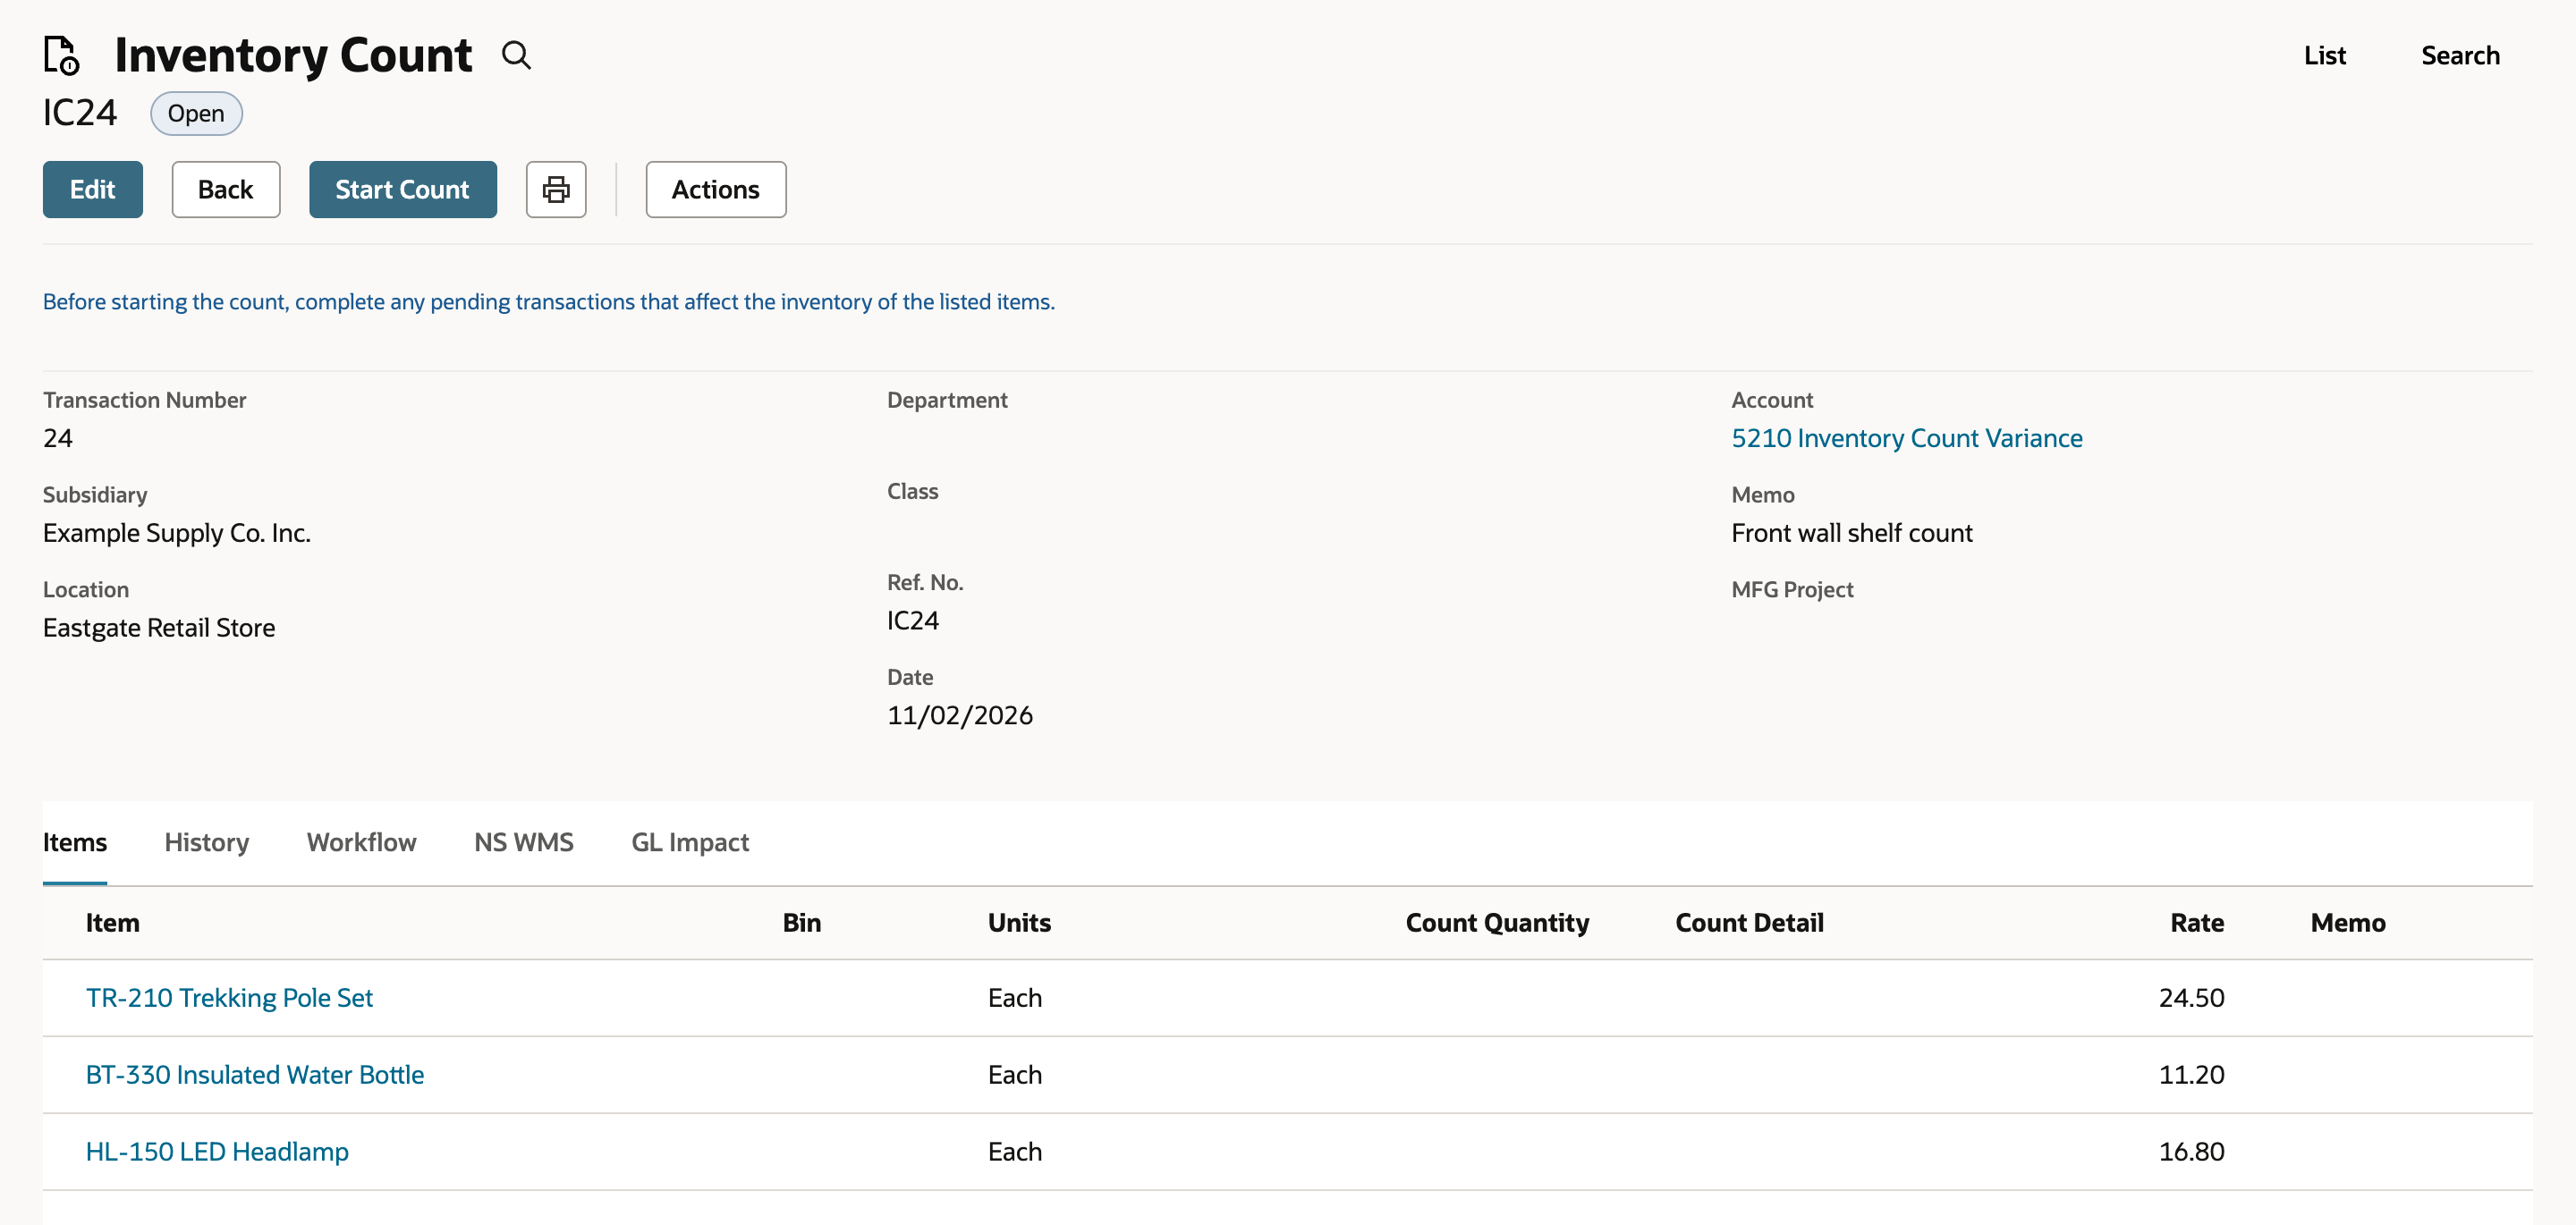Viewport: 2576px width, 1225px height.
Task: Click rate value 11.20
Action: [2192, 1074]
